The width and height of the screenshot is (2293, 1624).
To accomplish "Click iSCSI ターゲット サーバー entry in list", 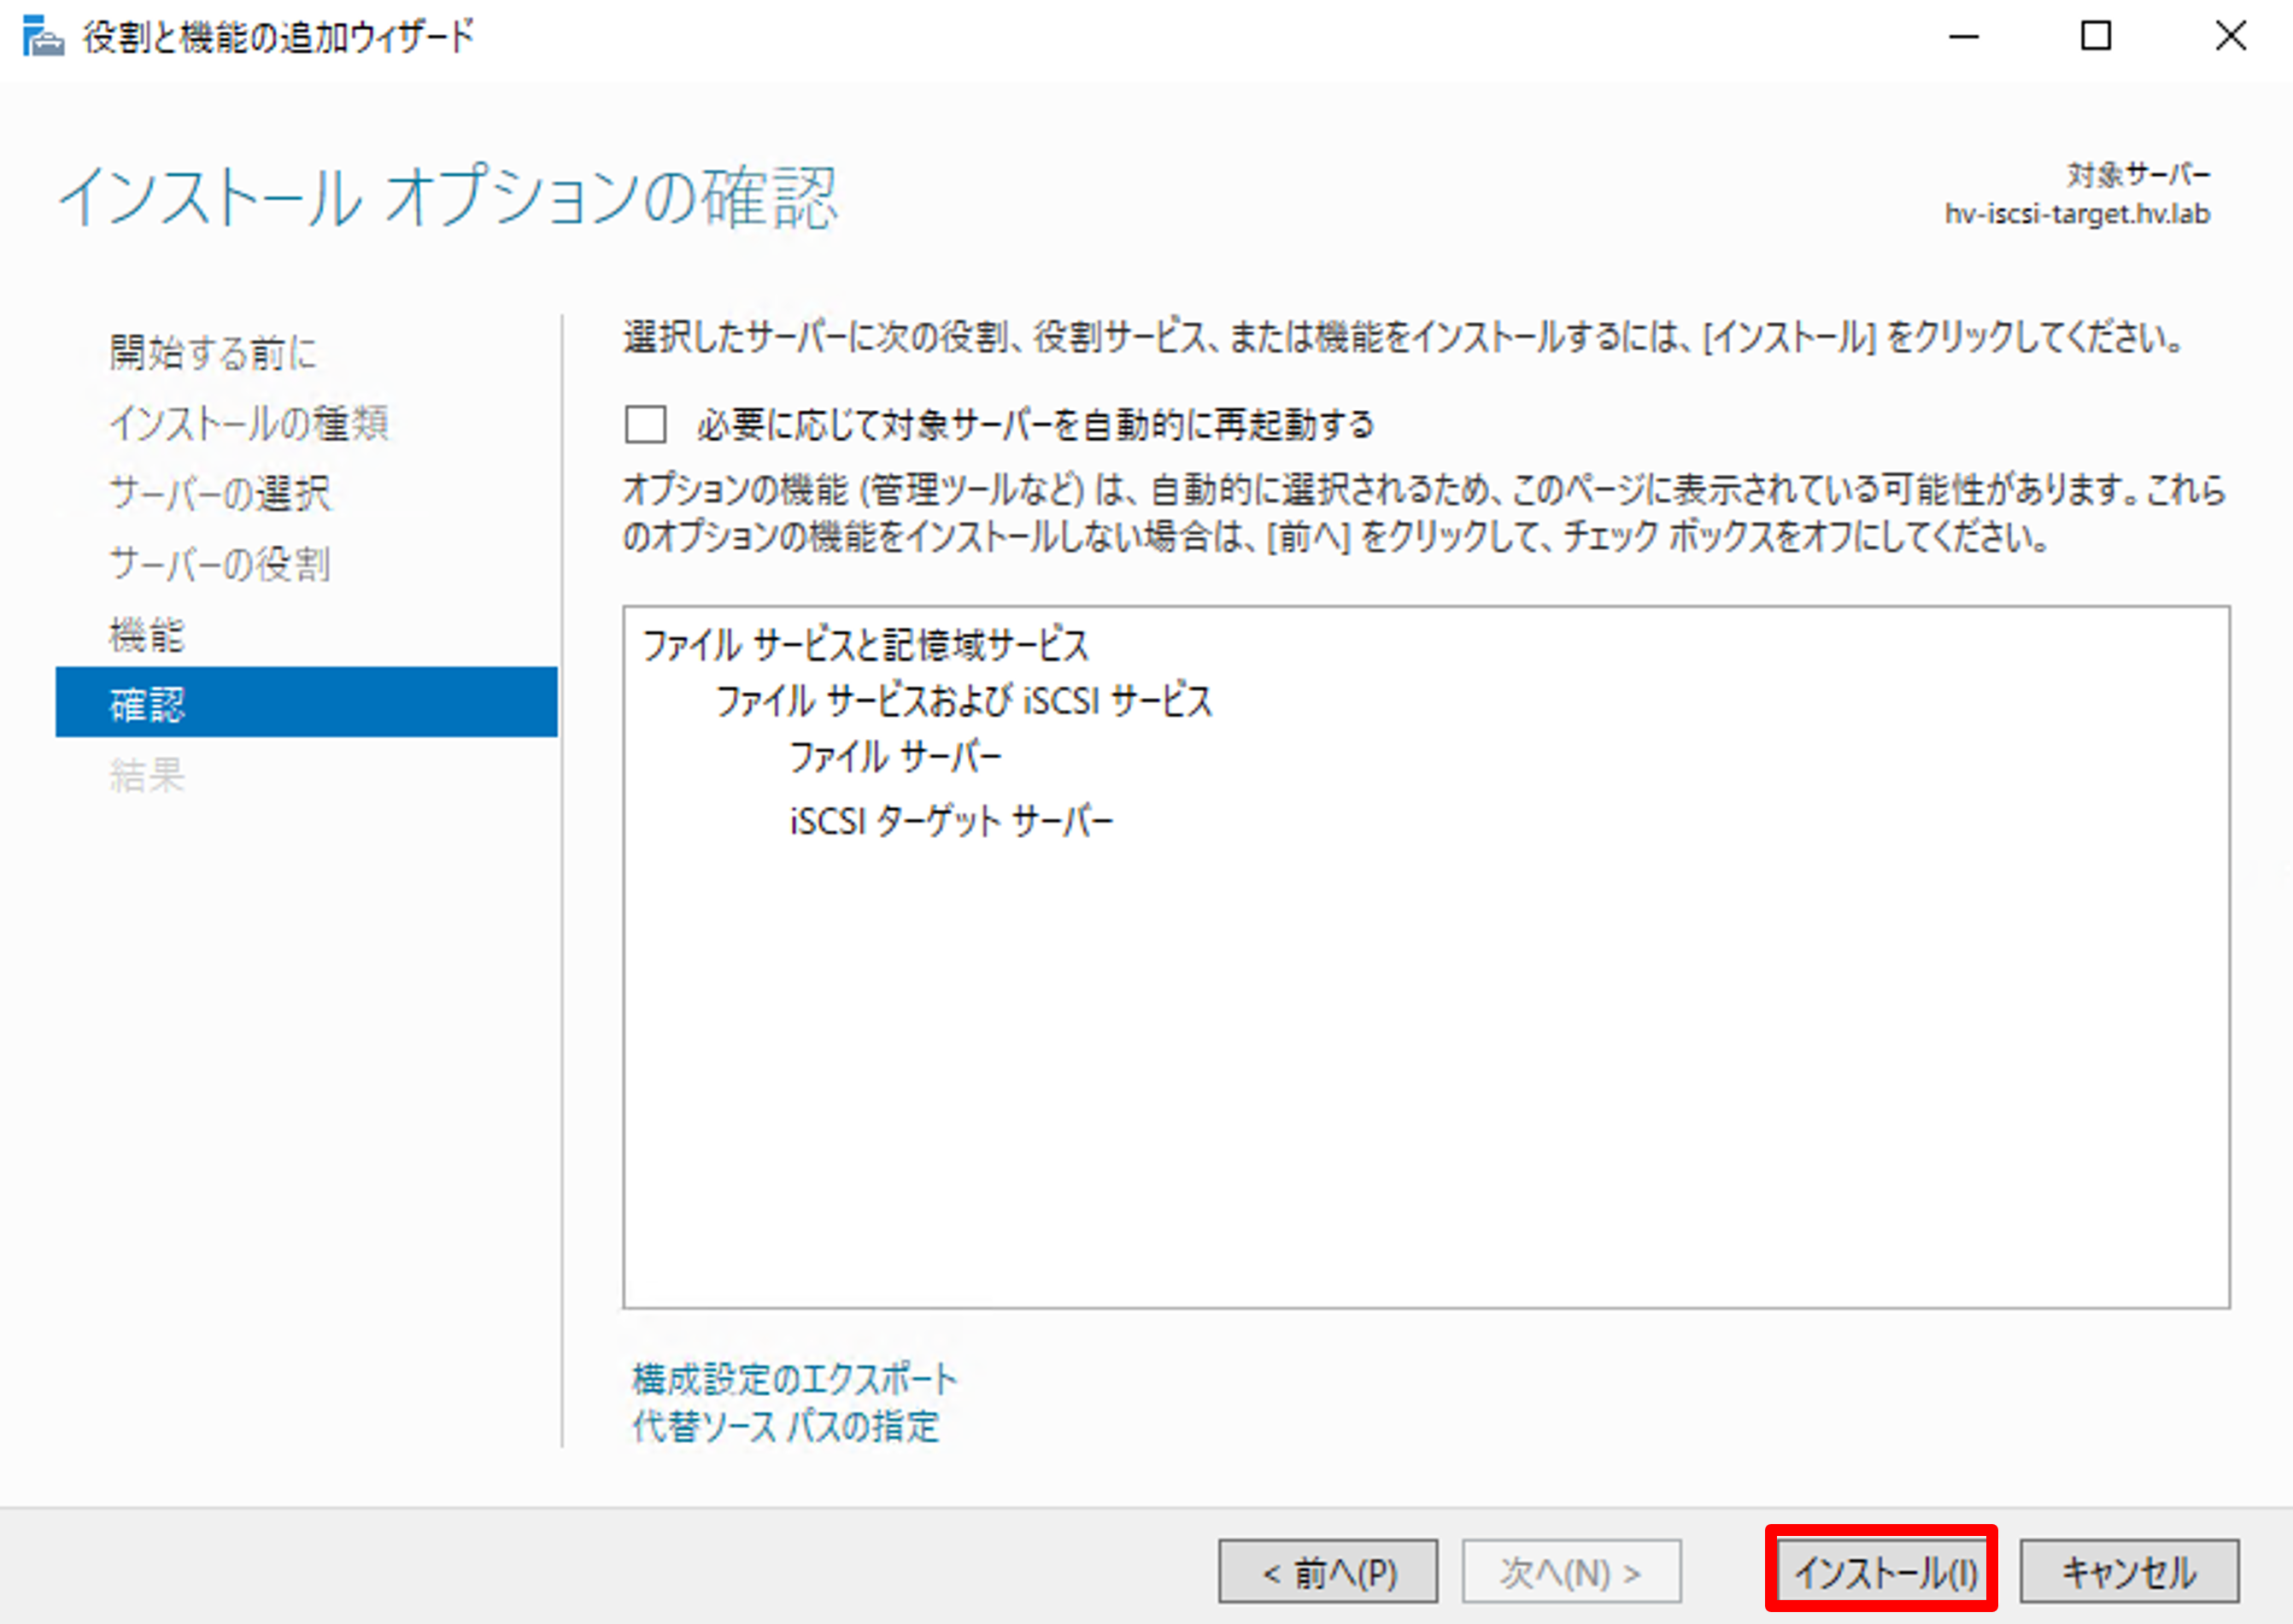I will pos(951,822).
